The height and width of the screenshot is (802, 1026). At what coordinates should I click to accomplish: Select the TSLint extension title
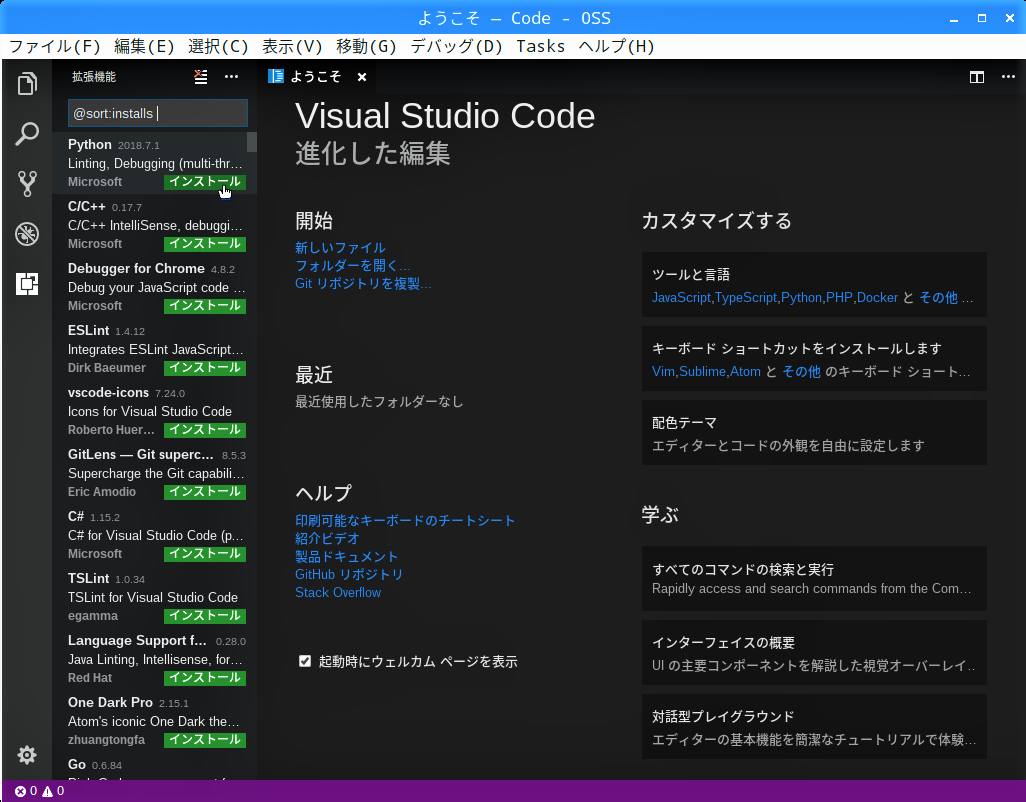88,579
